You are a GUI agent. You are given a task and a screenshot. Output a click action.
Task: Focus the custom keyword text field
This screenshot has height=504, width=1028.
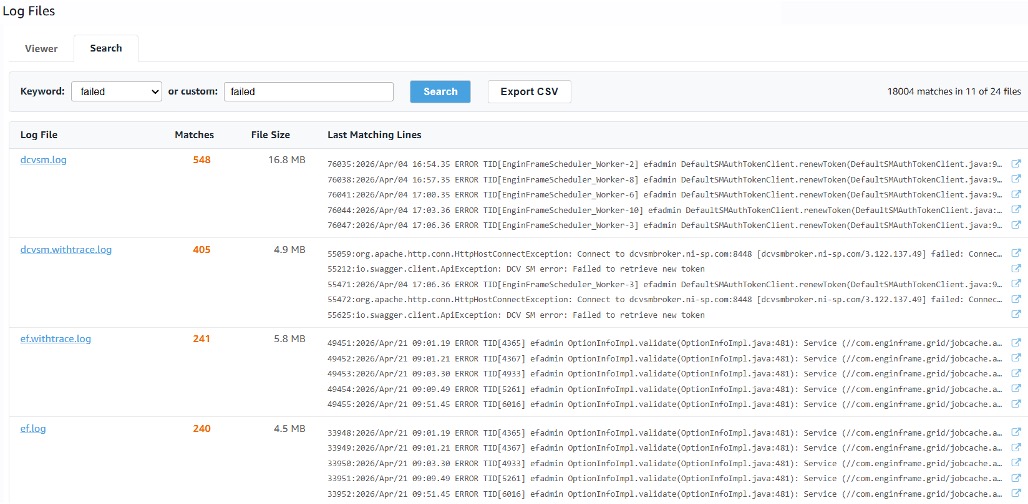[308, 92]
